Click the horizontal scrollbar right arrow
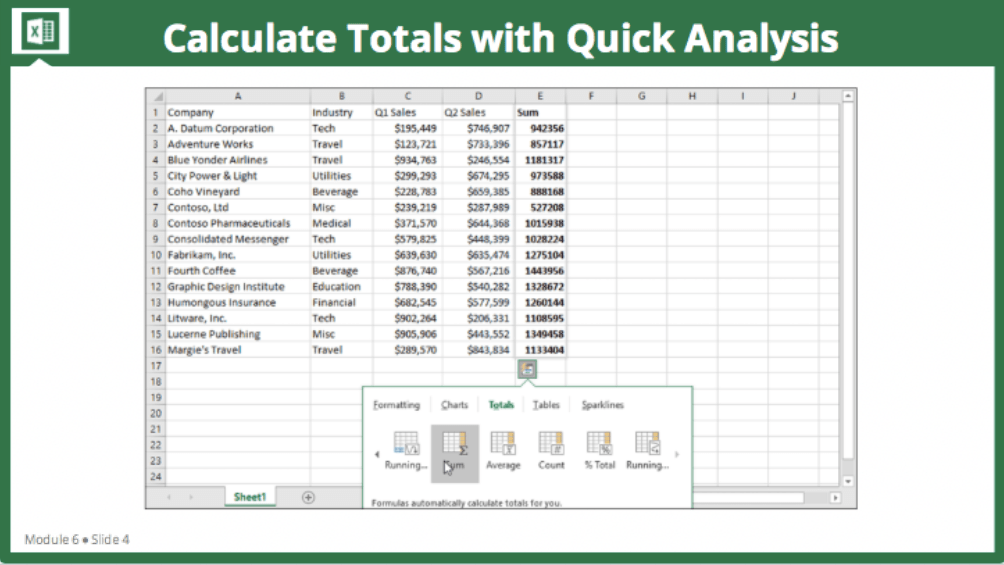 pyautogui.click(x=835, y=498)
